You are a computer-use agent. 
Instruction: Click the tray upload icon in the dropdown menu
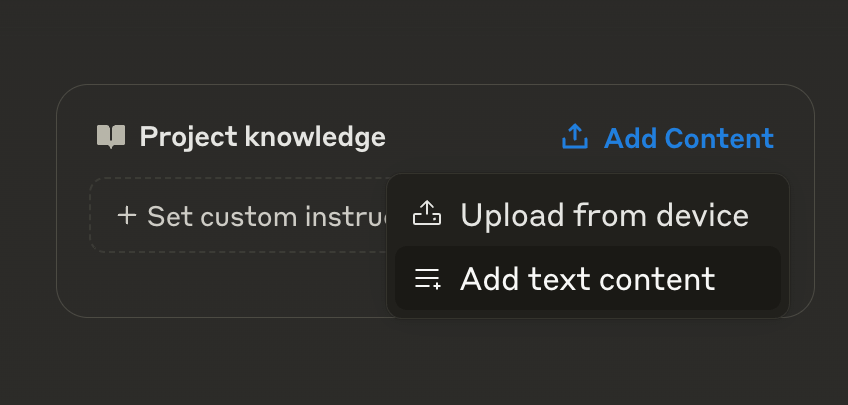pos(427,214)
